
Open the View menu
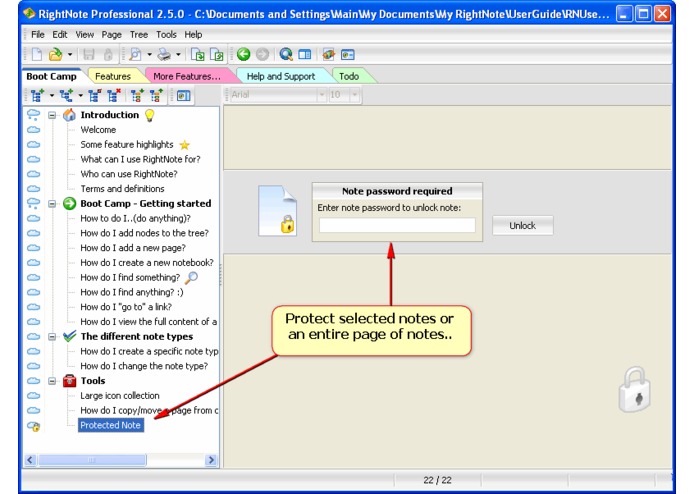[84, 35]
